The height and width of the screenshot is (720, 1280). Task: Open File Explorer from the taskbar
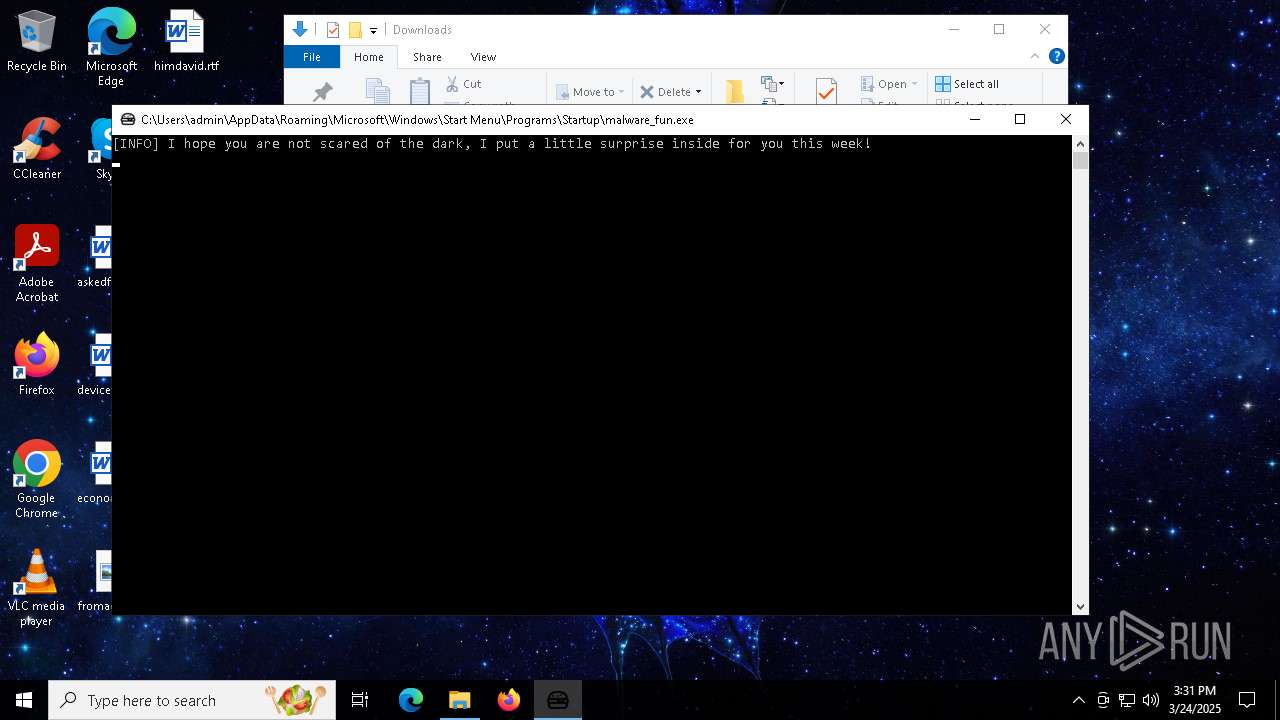coord(459,700)
